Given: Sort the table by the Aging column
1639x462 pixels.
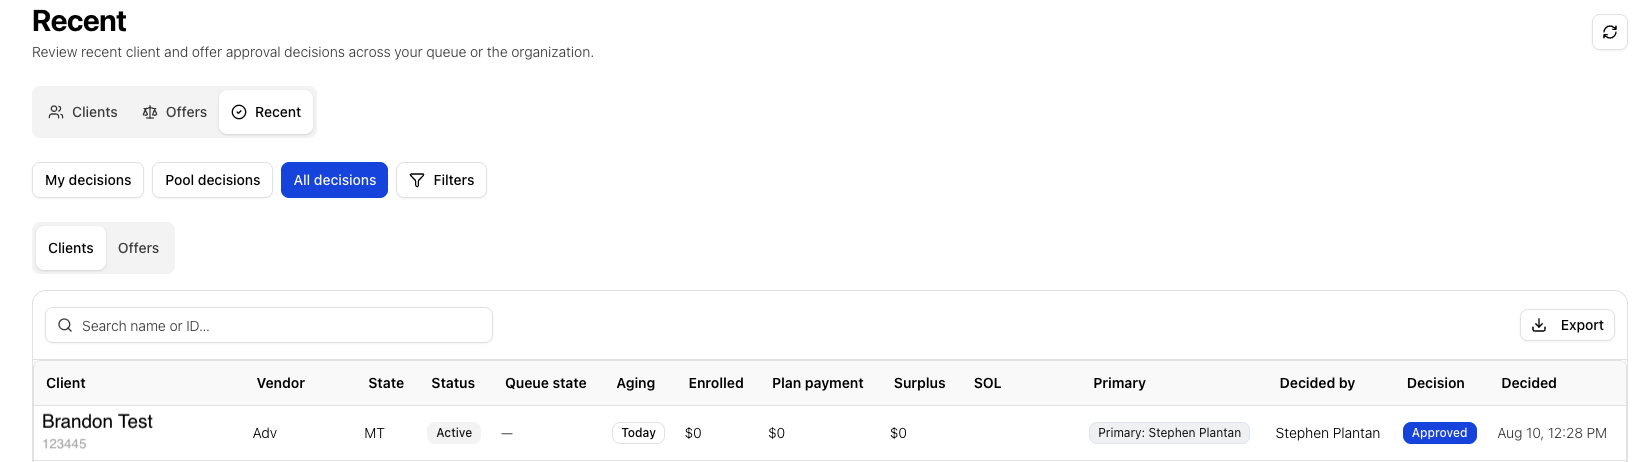Looking at the screenshot, I should pos(635,383).
